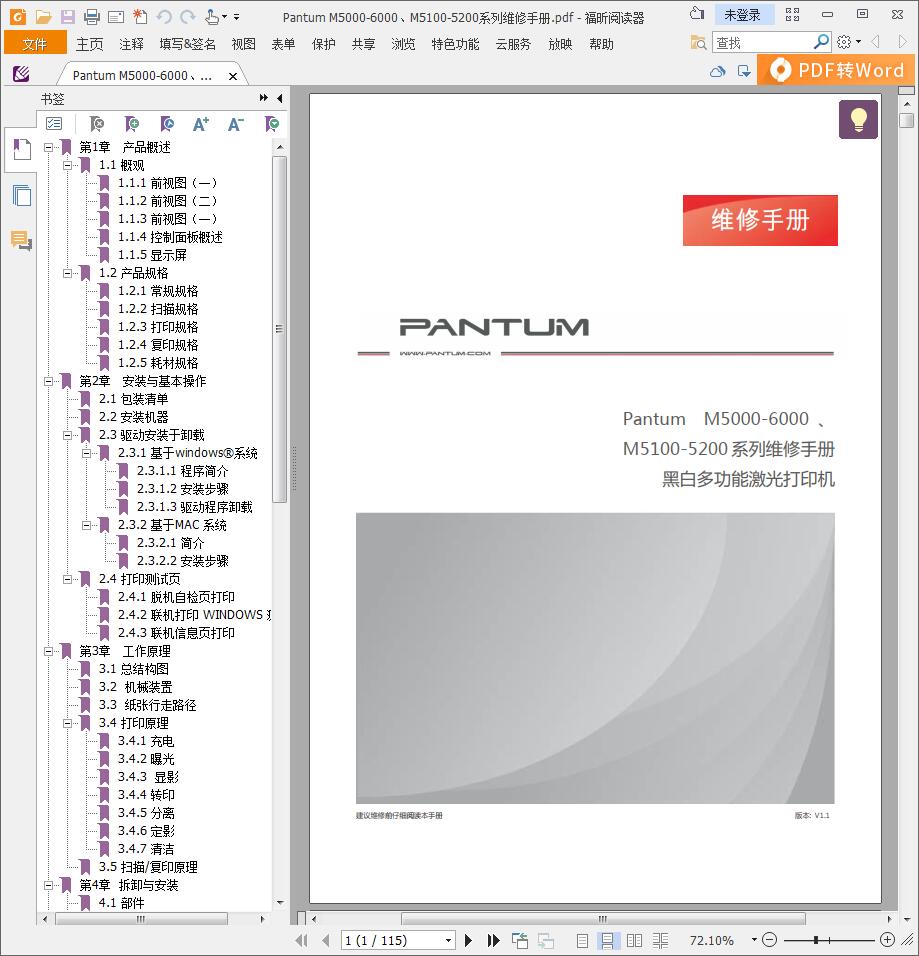The height and width of the screenshot is (956, 919).
Task: Click the Add new bookmark icon
Action: tap(132, 124)
